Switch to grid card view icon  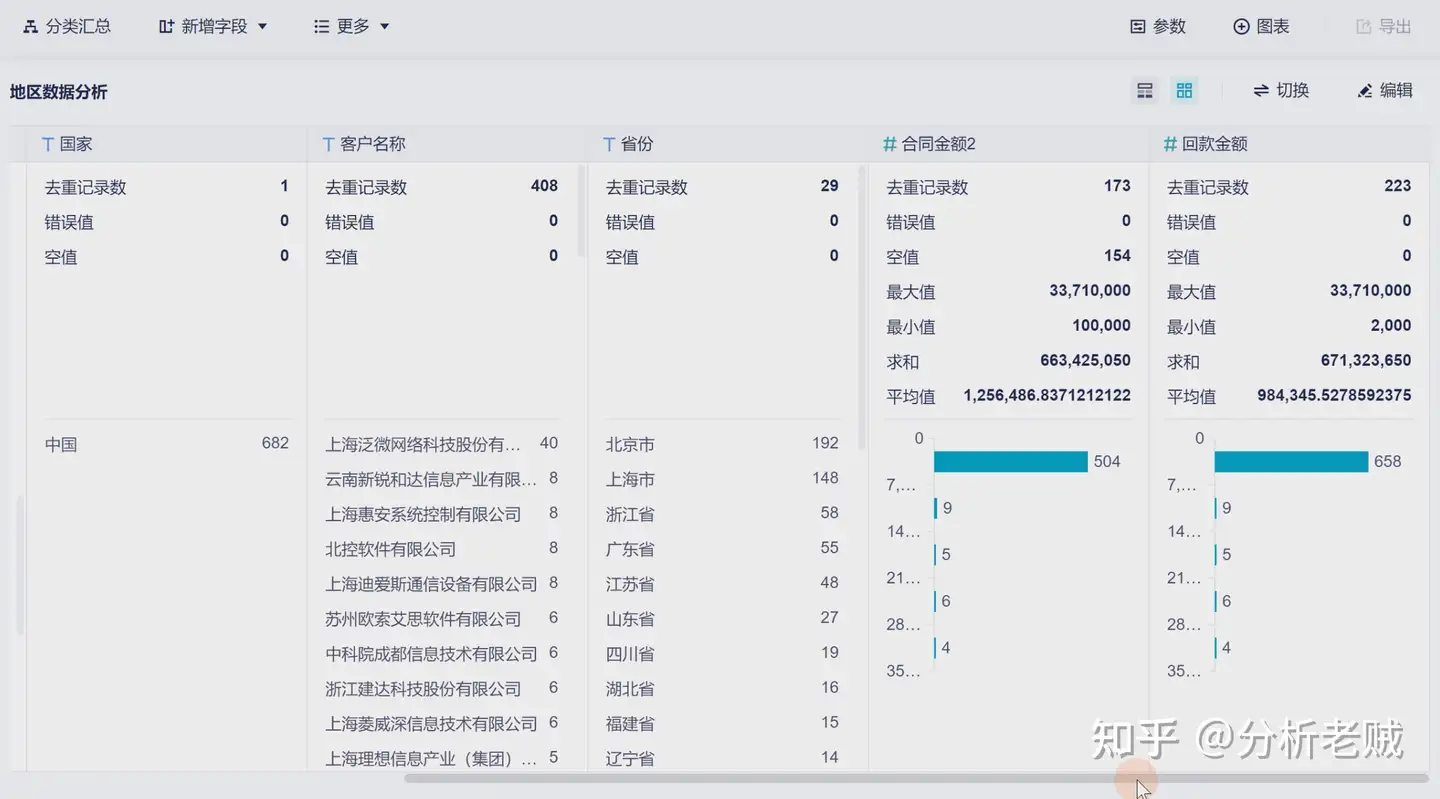point(1184,91)
